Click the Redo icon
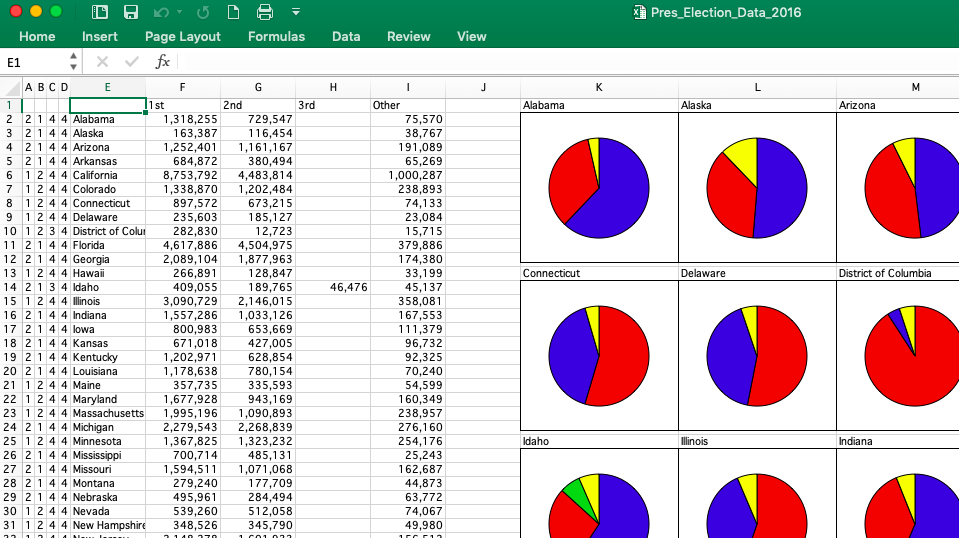Viewport: 959px width, 538px height. tap(203, 12)
